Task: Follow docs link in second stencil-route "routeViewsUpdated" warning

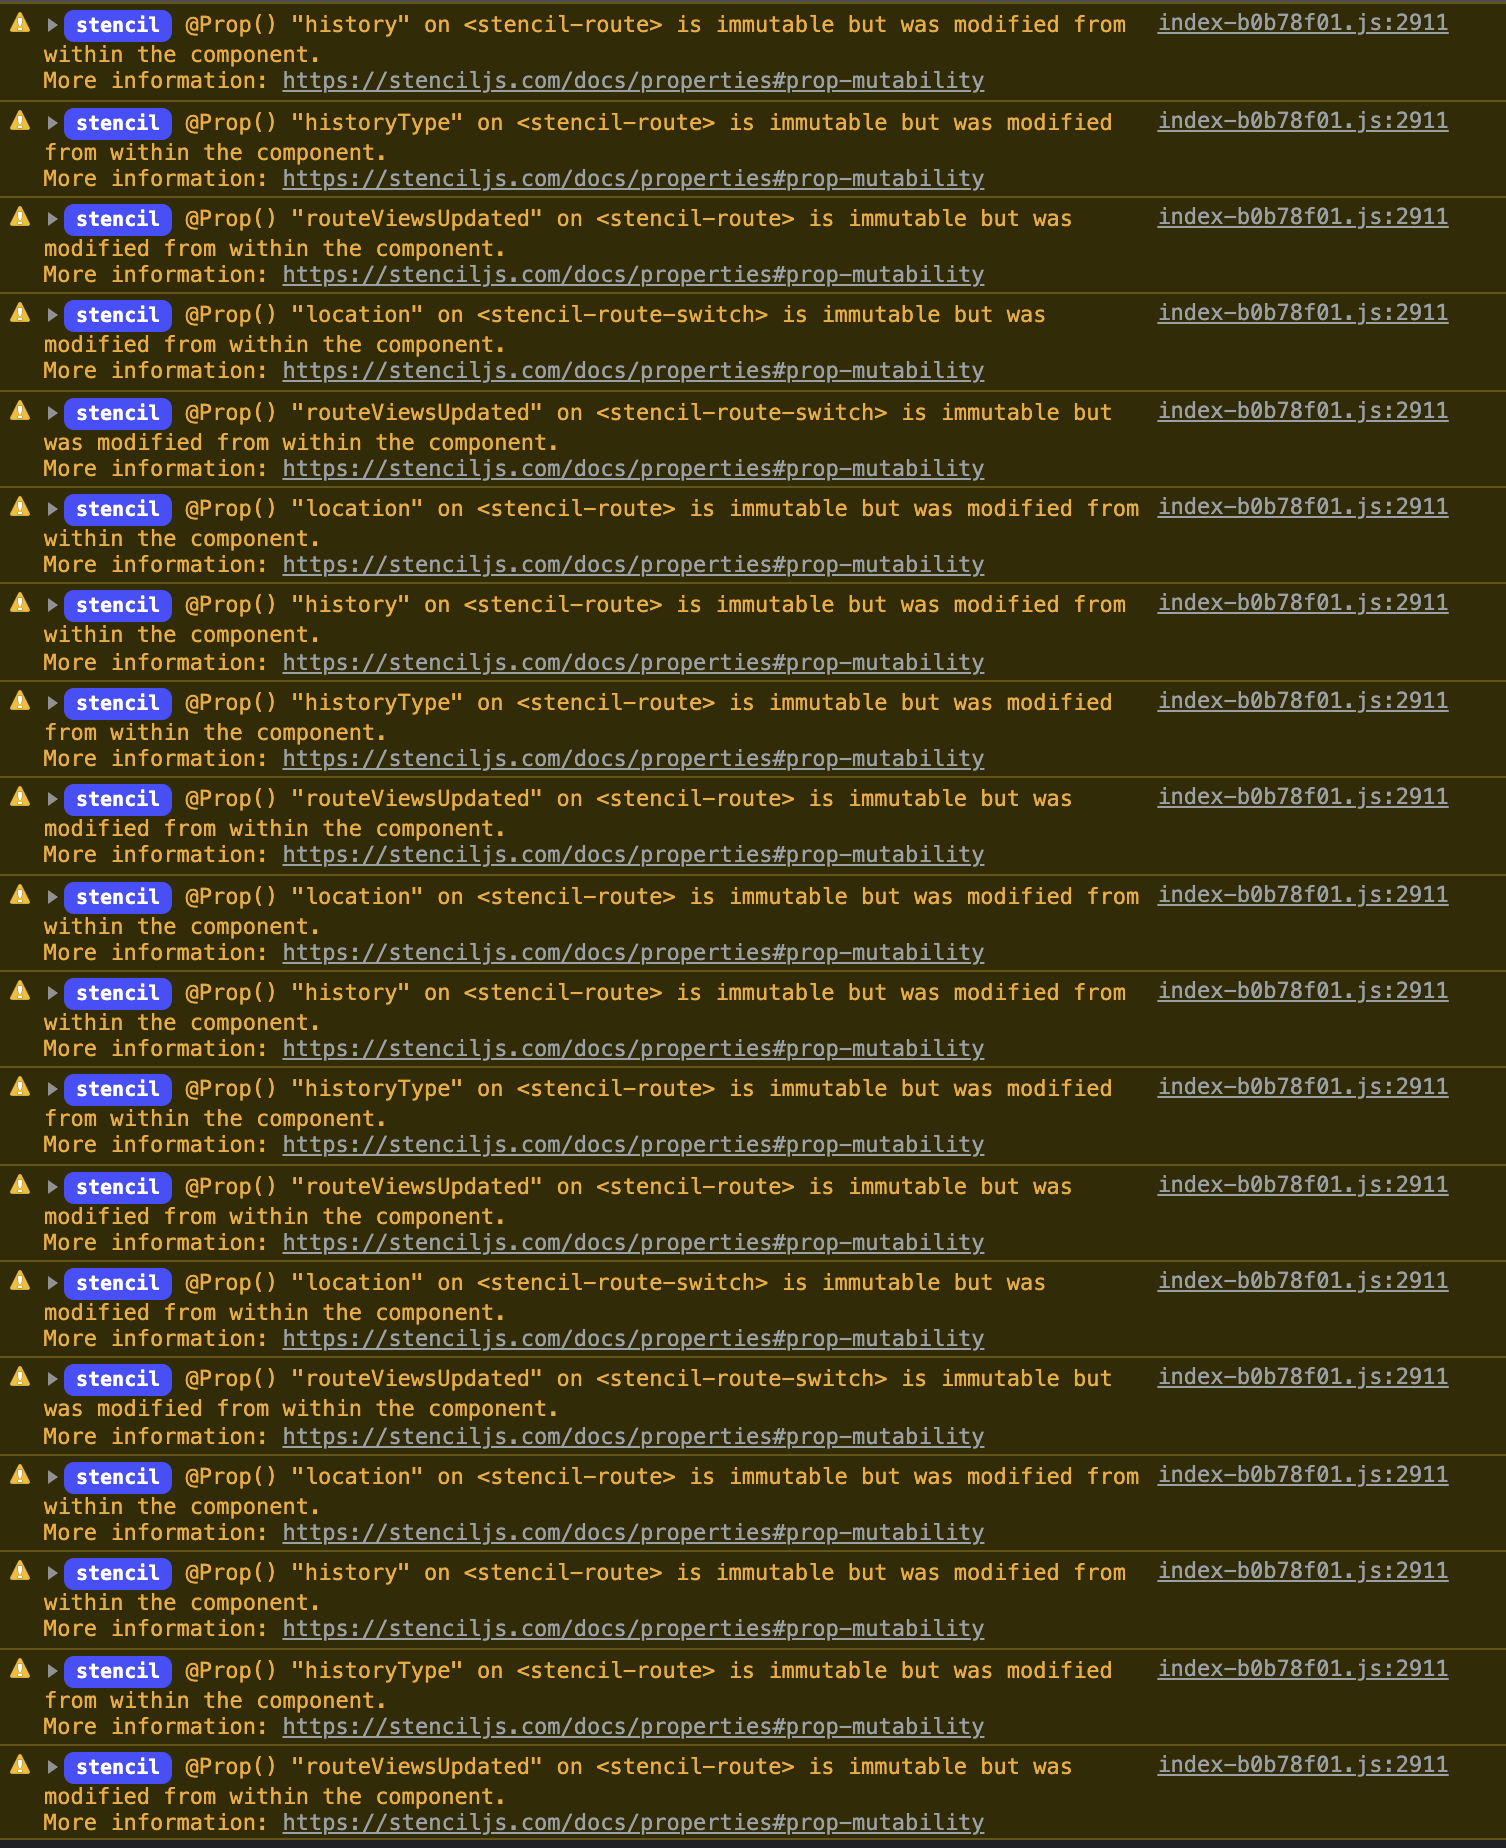Action: [633, 855]
